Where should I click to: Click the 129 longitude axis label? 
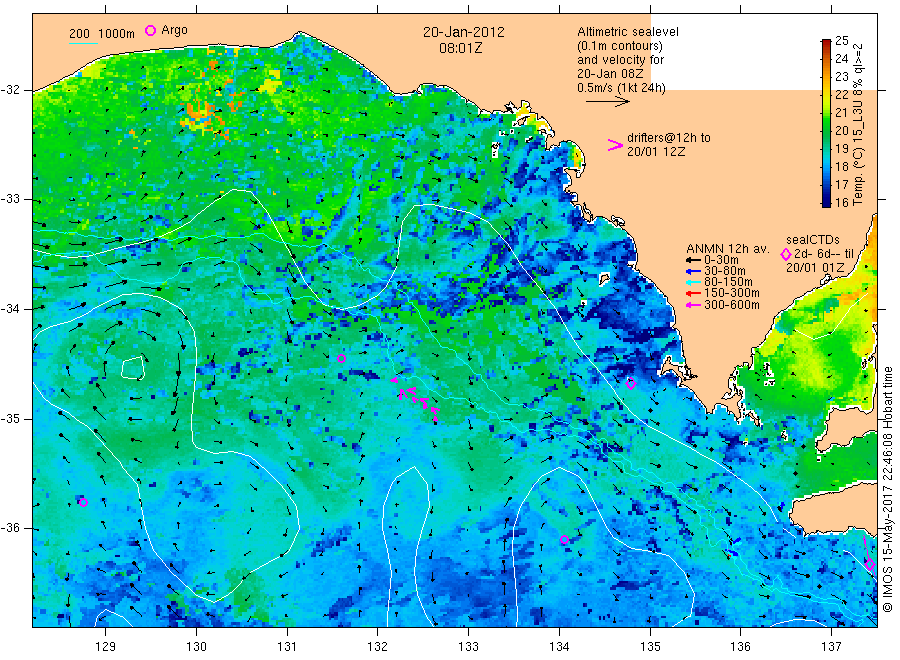click(x=106, y=647)
